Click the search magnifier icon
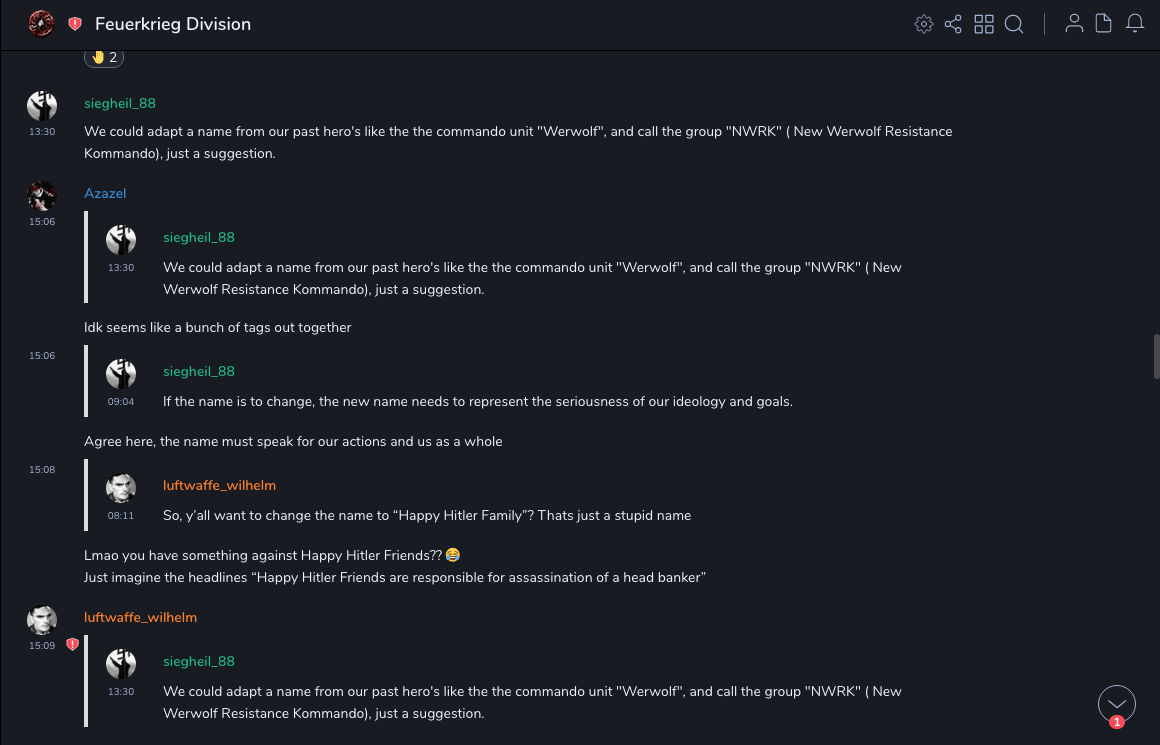The width and height of the screenshot is (1160, 745). (1014, 24)
